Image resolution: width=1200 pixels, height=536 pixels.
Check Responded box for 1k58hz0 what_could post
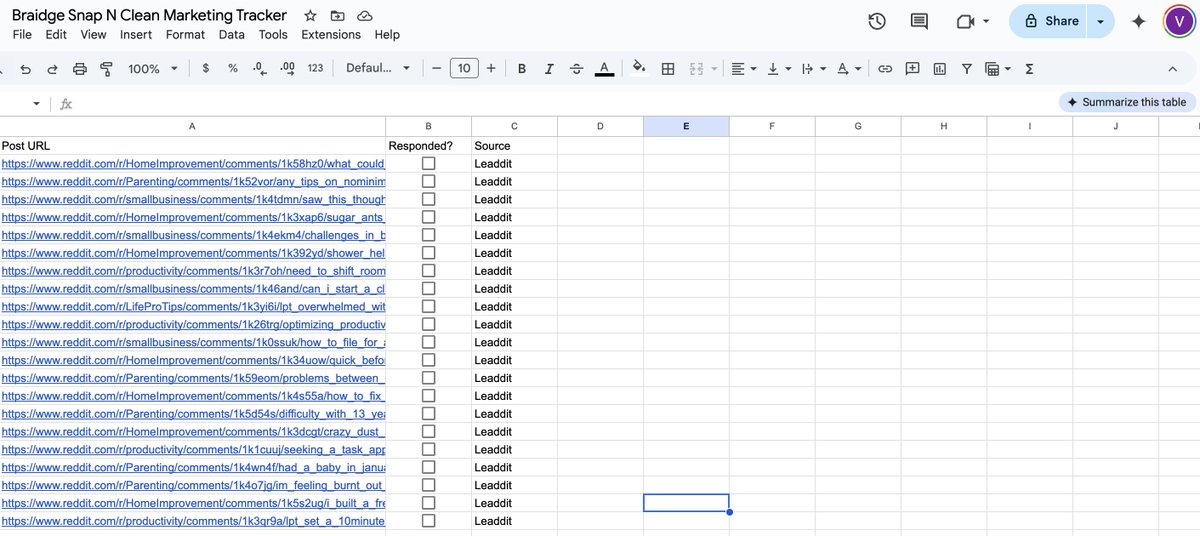pos(428,163)
